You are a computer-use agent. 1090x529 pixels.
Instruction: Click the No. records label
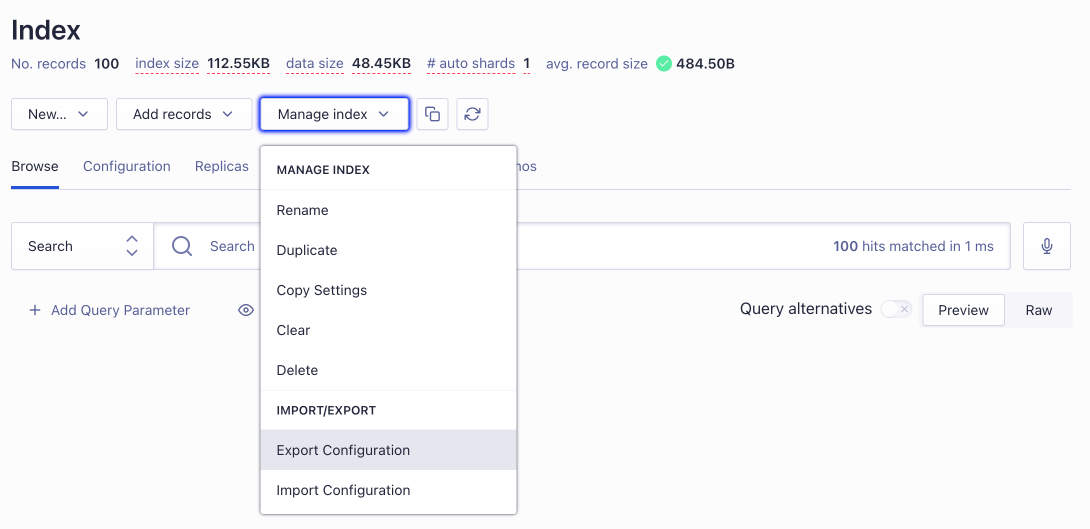[49, 64]
